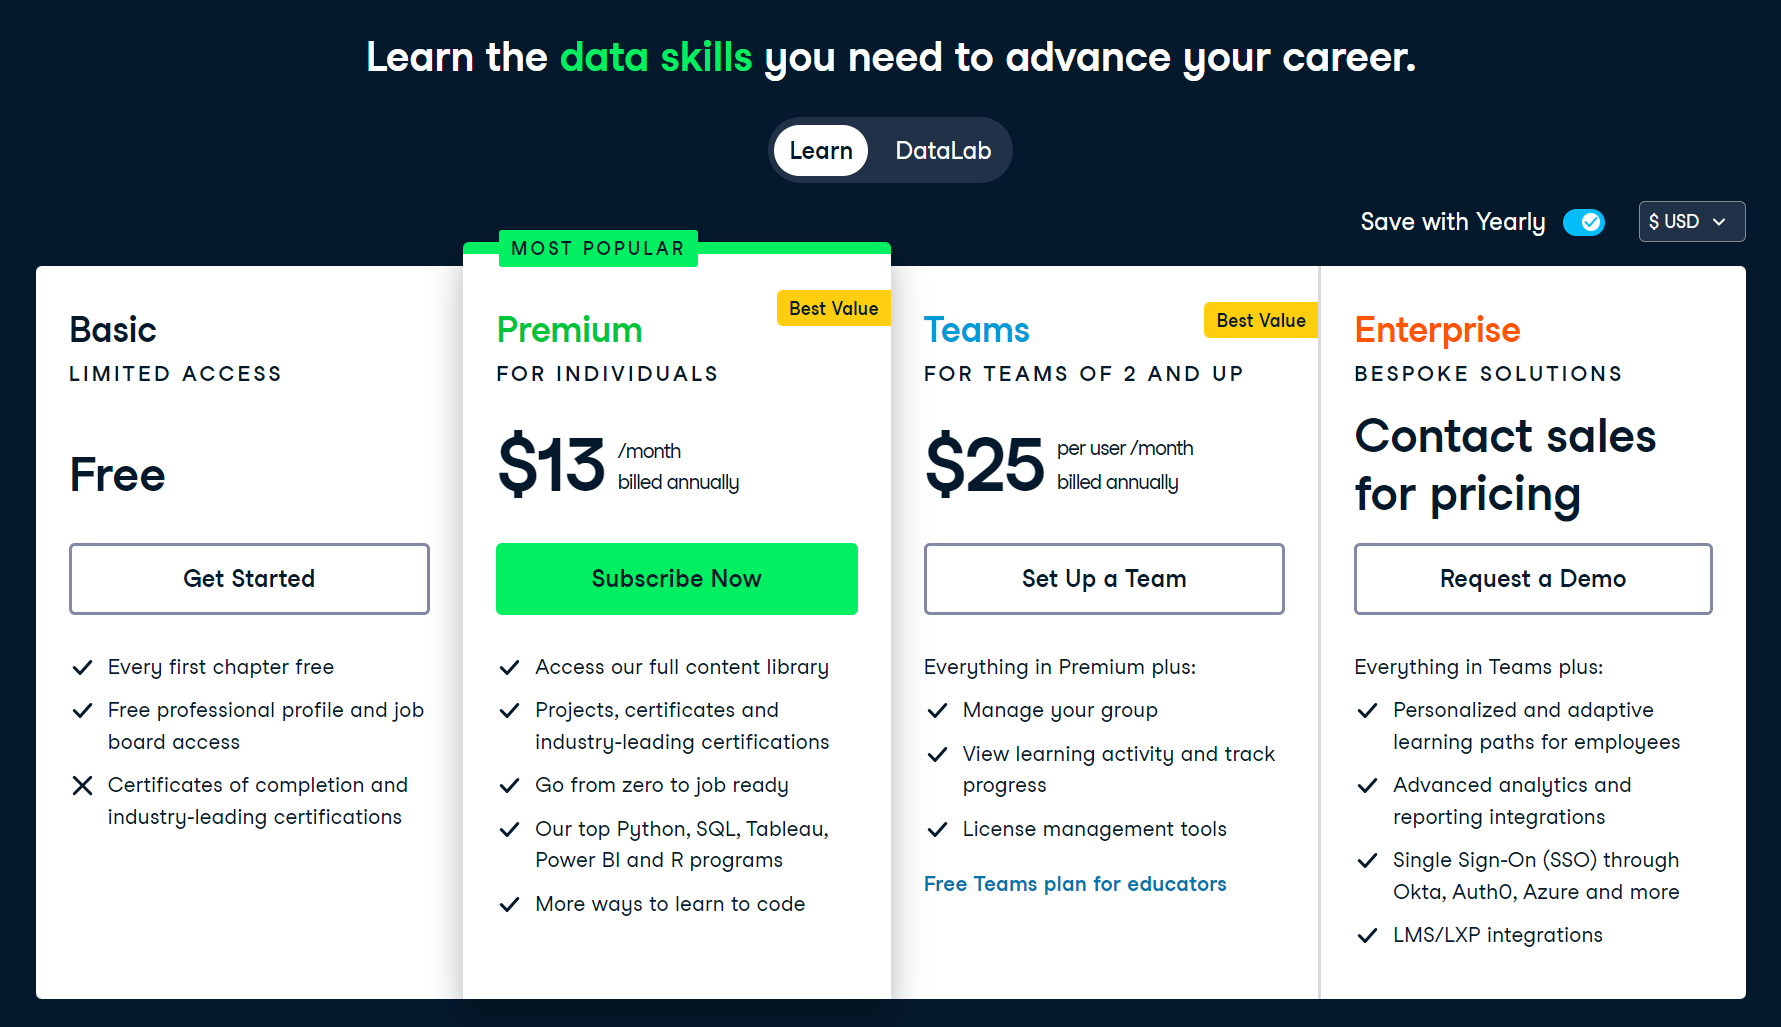Click the X icon next to certifications in Basic
Viewport: 1781px width, 1027px height.
tap(83, 786)
